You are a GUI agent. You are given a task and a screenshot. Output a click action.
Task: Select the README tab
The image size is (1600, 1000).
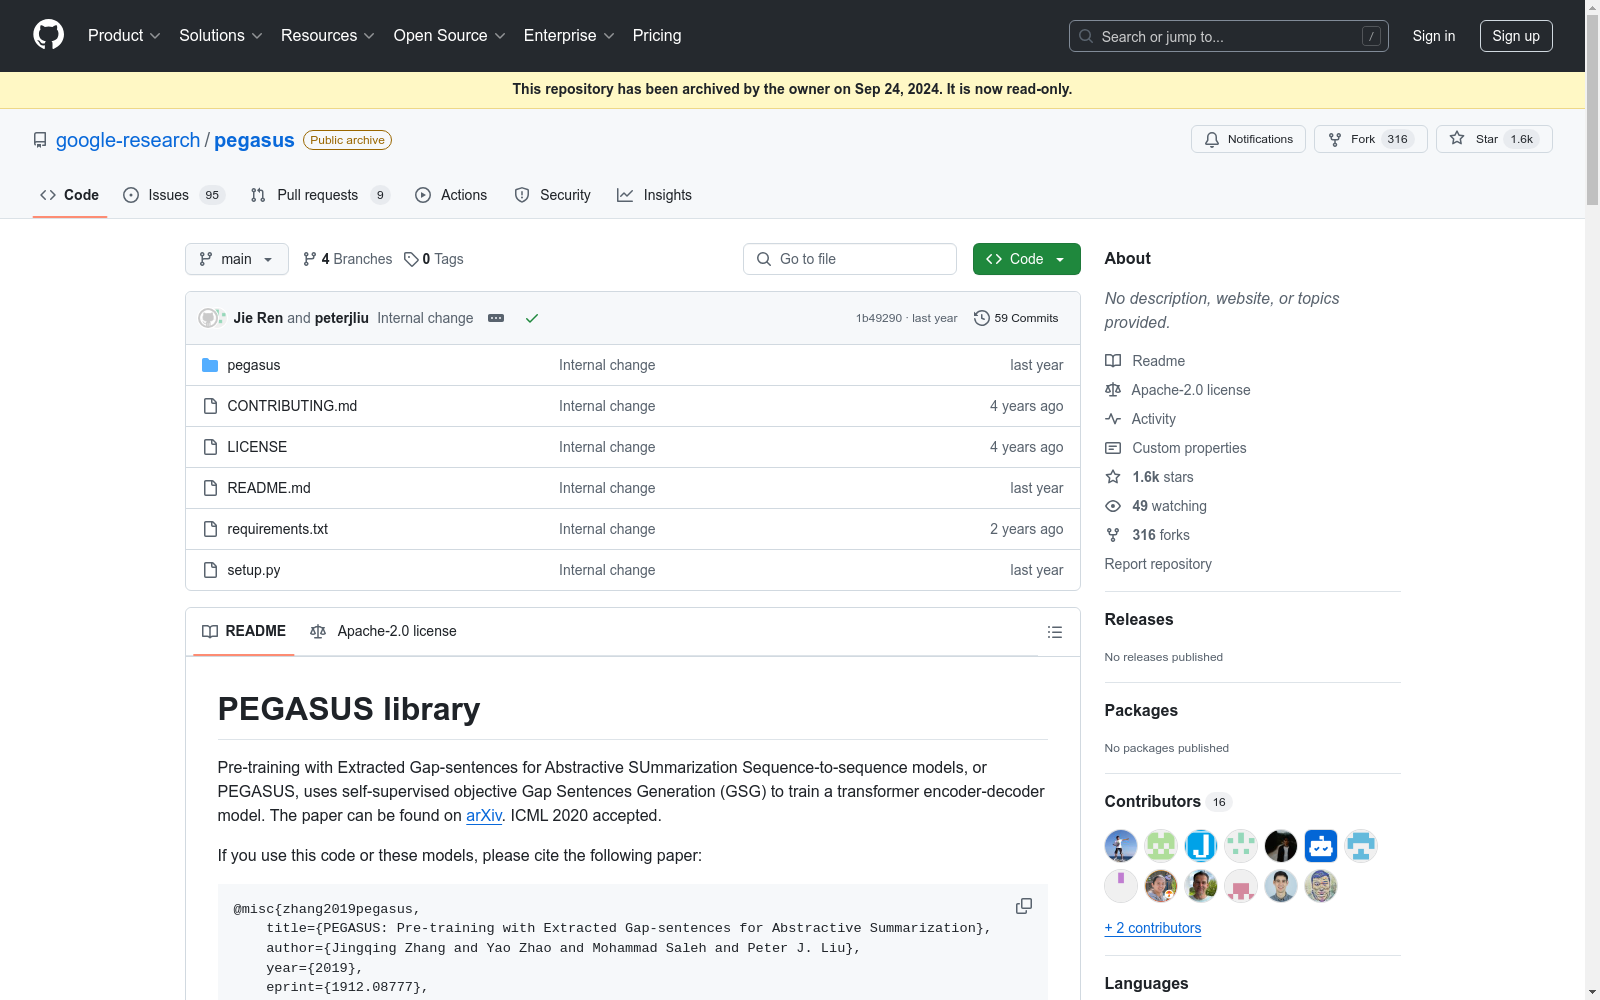click(244, 632)
